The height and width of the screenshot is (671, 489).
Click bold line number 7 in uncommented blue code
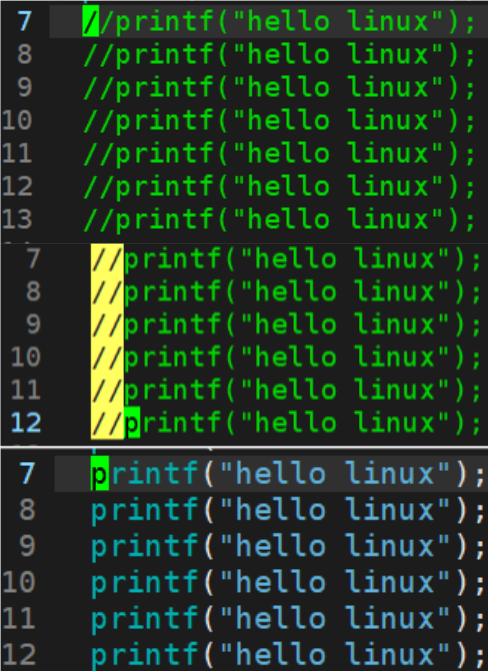pyautogui.click(x=27, y=474)
